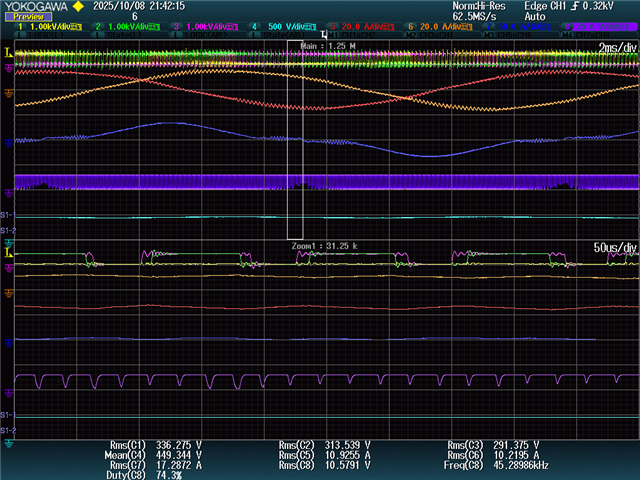Click the yellow Yokogawa diamond logo
640x480 pixels.
pos(78,7)
